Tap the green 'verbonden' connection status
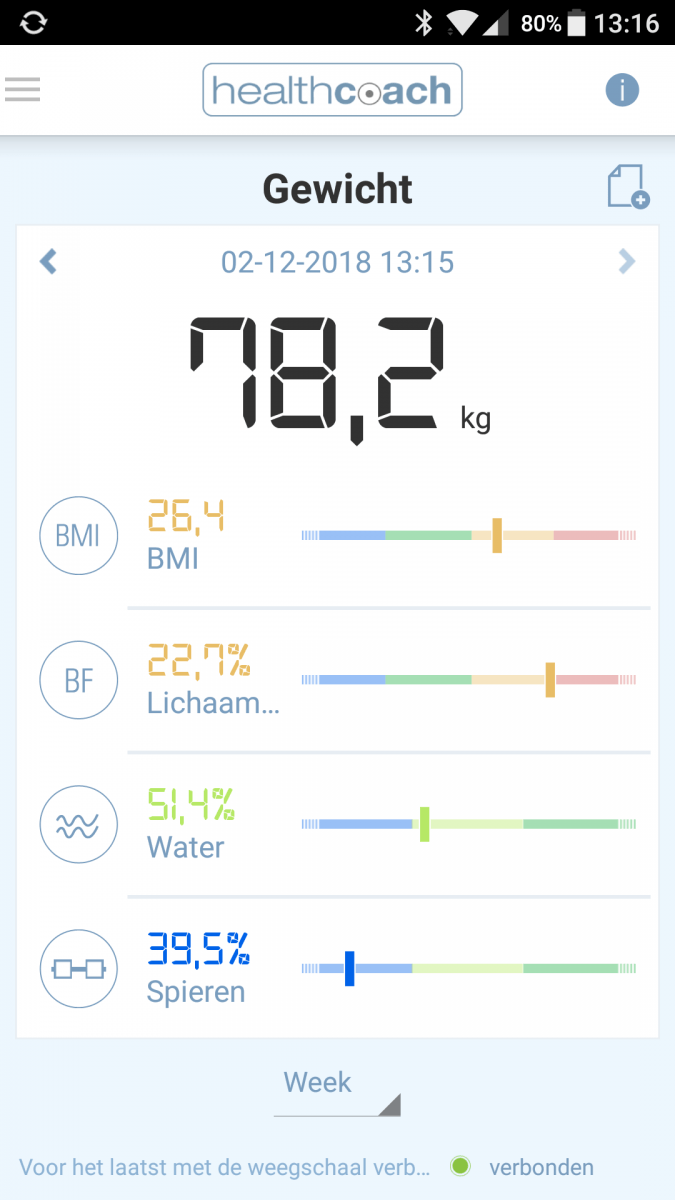Screen dimensions: 675x1200 point(540,1167)
